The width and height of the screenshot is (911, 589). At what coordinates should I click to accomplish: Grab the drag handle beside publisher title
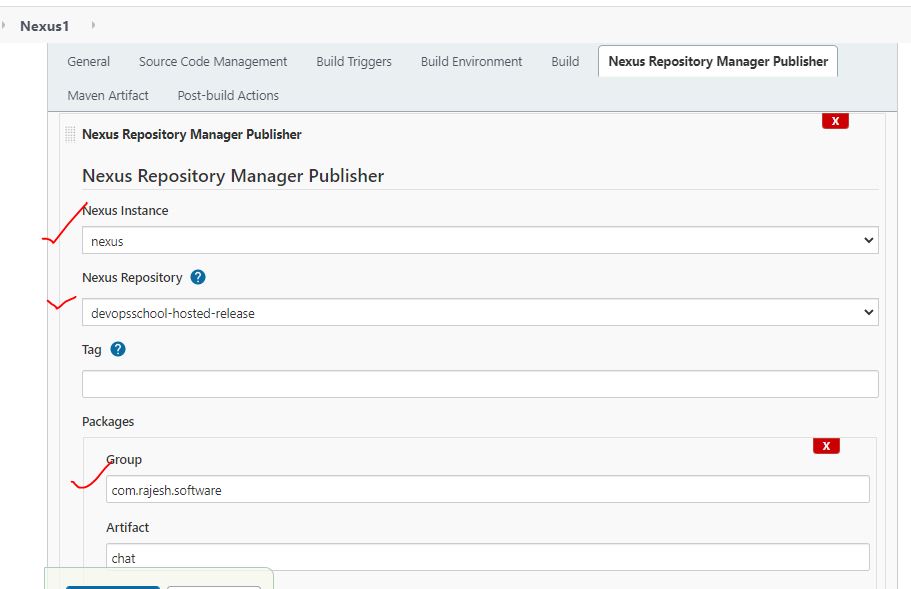(70, 134)
